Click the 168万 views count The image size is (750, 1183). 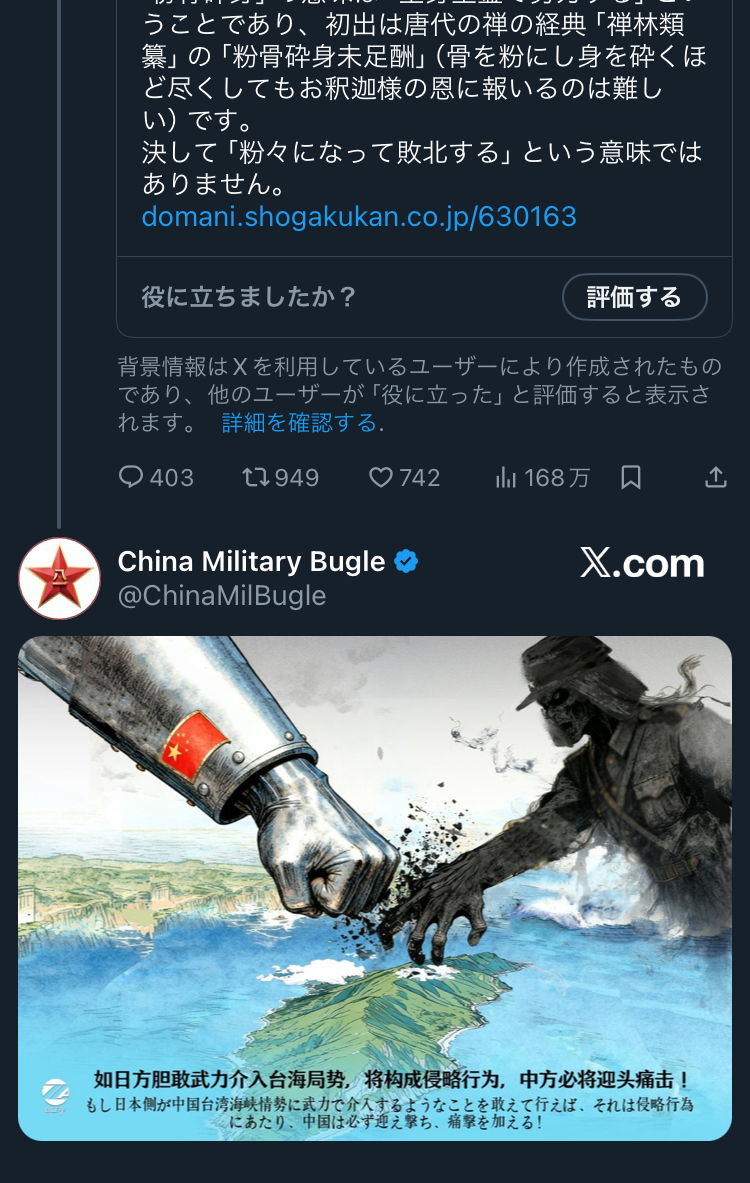pos(557,478)
